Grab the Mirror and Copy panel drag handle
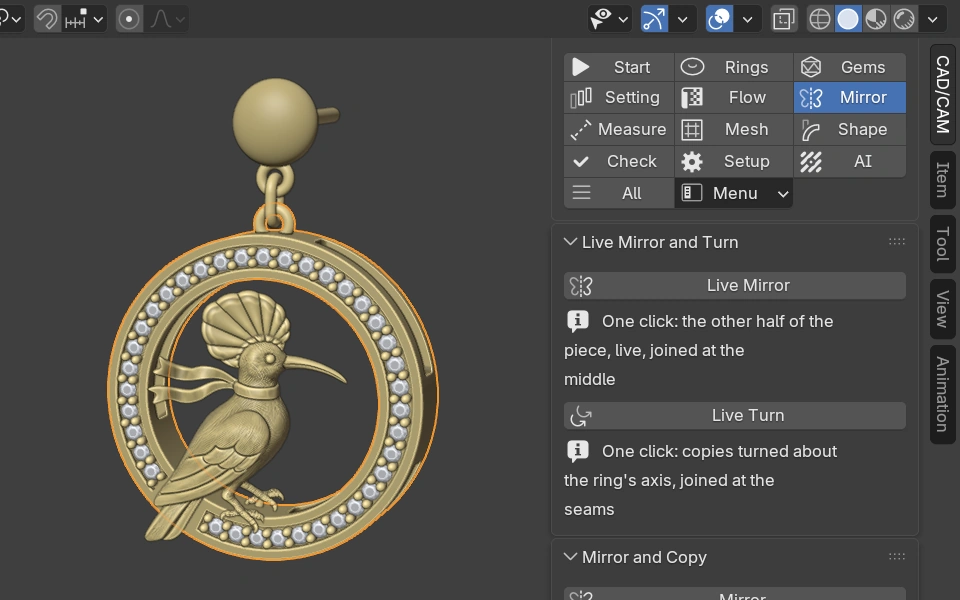Screen dimensions: 960x600 click(896, 557)
